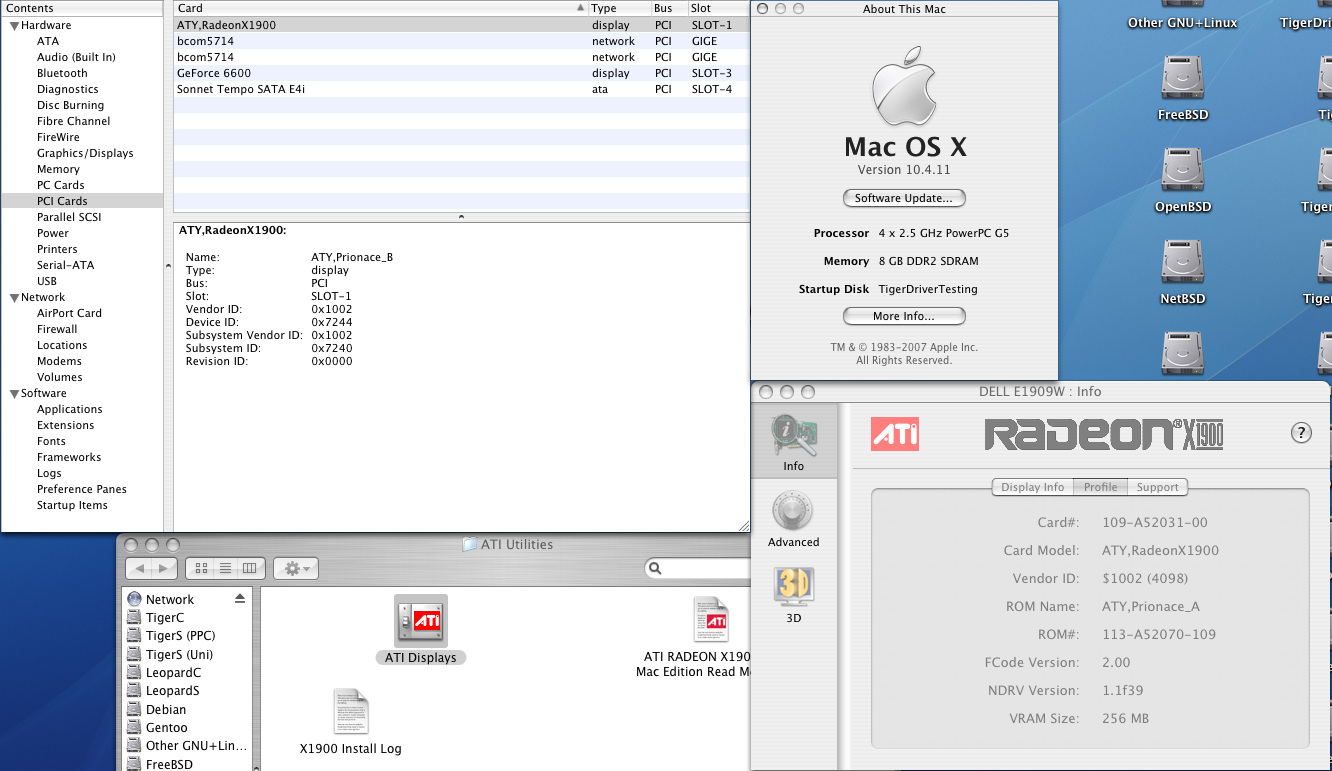
Task: Click the Slot column header
Action: point(718,8)
